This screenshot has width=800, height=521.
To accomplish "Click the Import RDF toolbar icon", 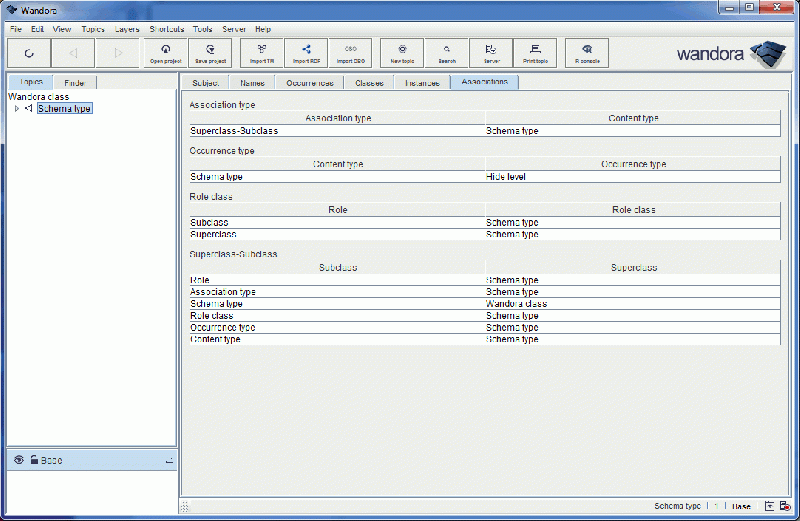I will point(306,52).
